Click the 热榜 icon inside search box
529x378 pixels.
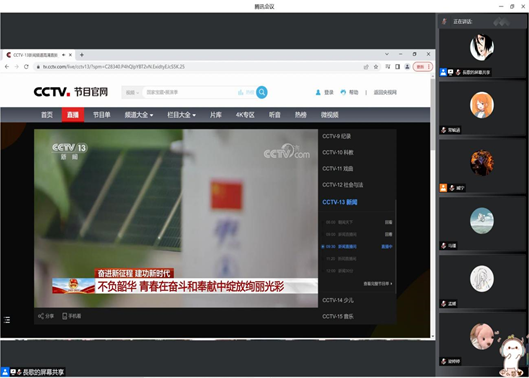click(x=241, y=92)
